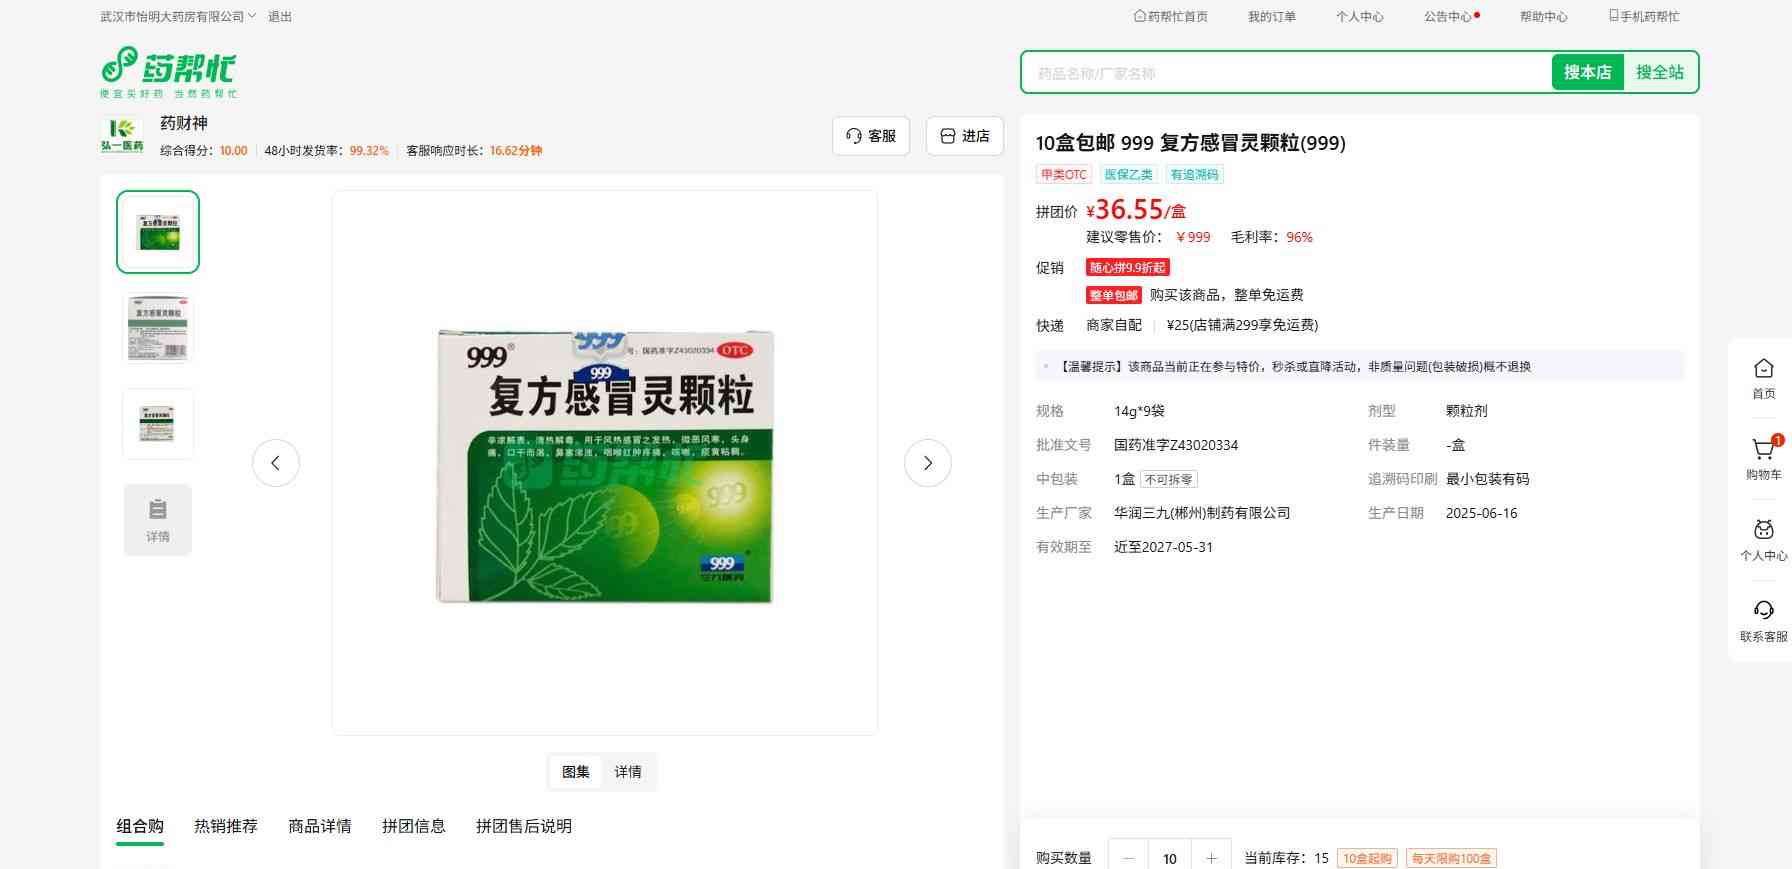
Task: Contact customer service via sidebar headset
Action: [x=1763, y=620]
